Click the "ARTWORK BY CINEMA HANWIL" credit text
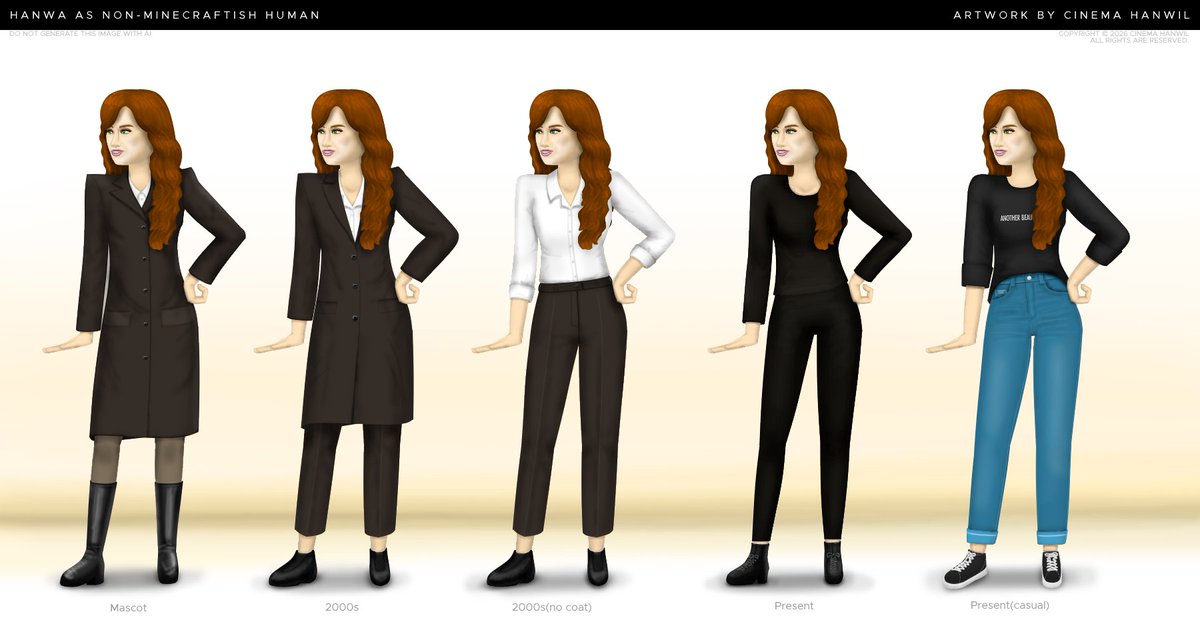1200x630 pixels. coord(1071,15)
